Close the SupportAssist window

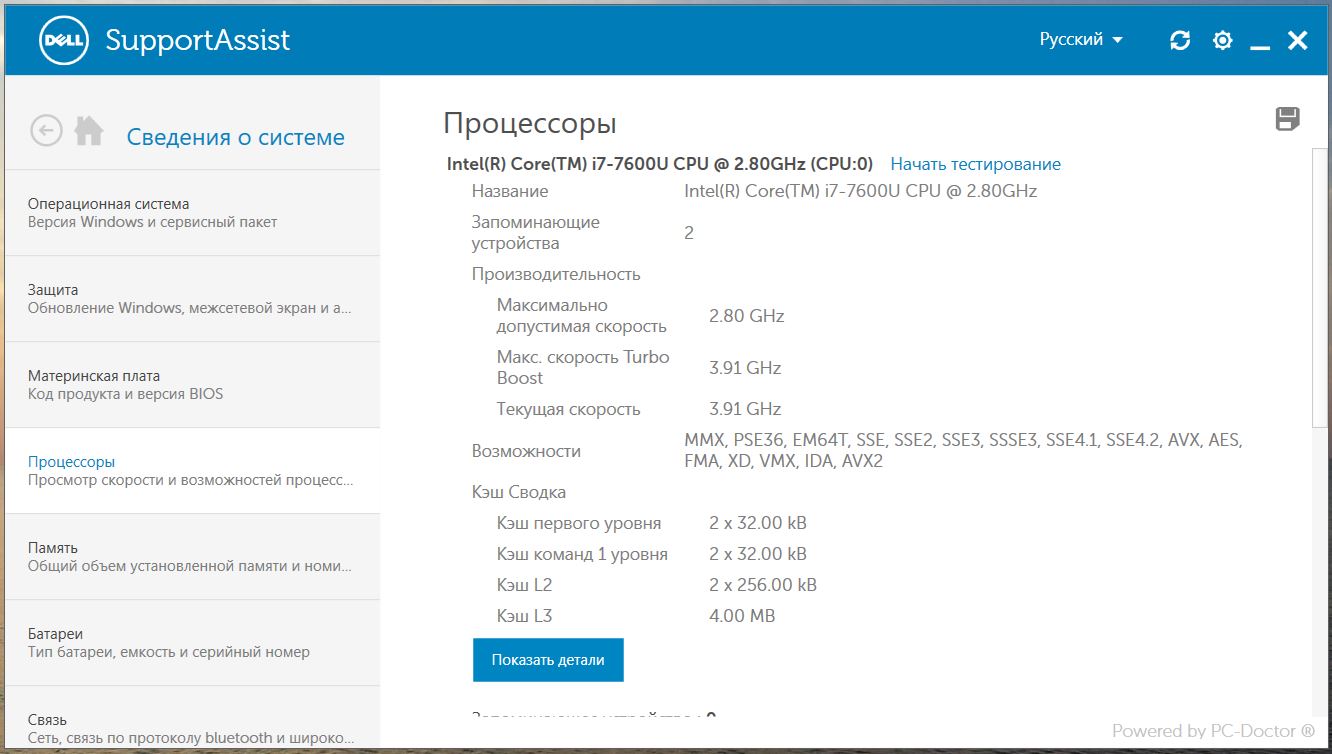click(x=1297, y=40)
